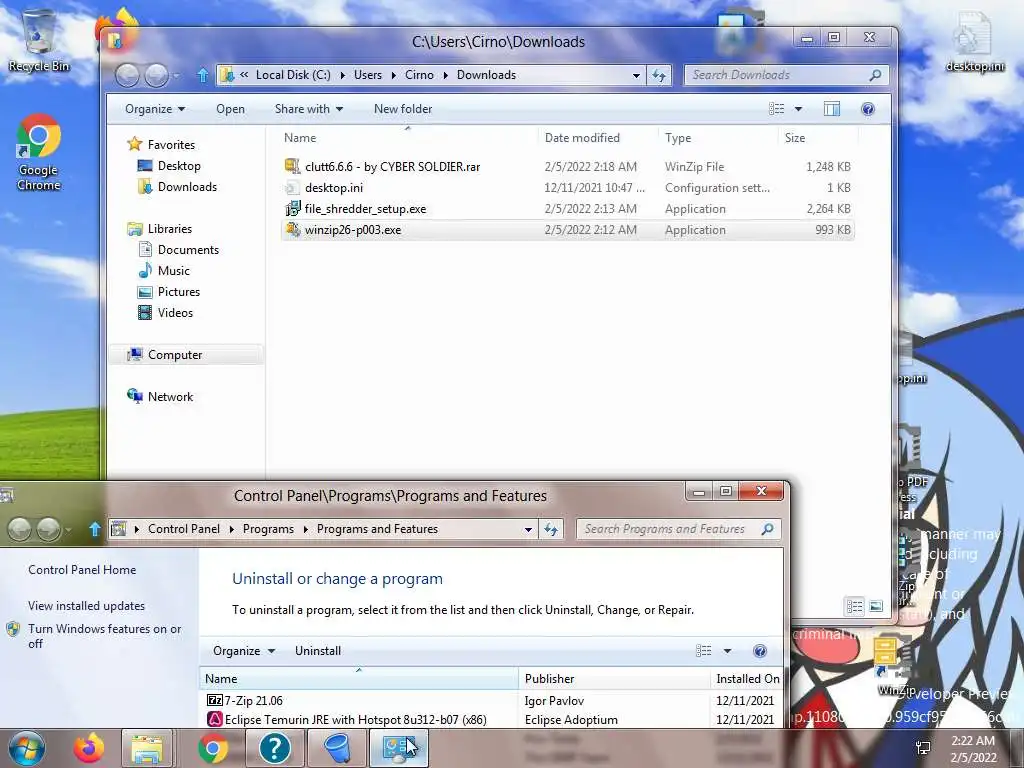Select Network in navigation pane
Image resolution: width=1024 pixels, height=768 pixels.
160,396
